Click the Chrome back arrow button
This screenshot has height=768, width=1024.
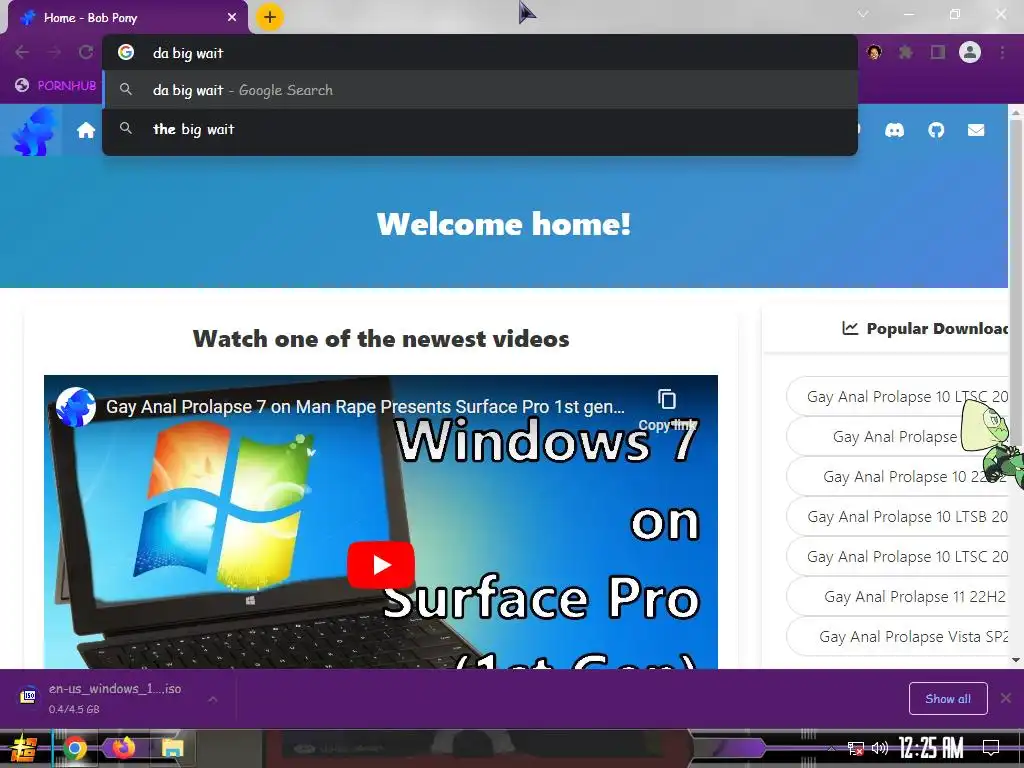[22, 52]
